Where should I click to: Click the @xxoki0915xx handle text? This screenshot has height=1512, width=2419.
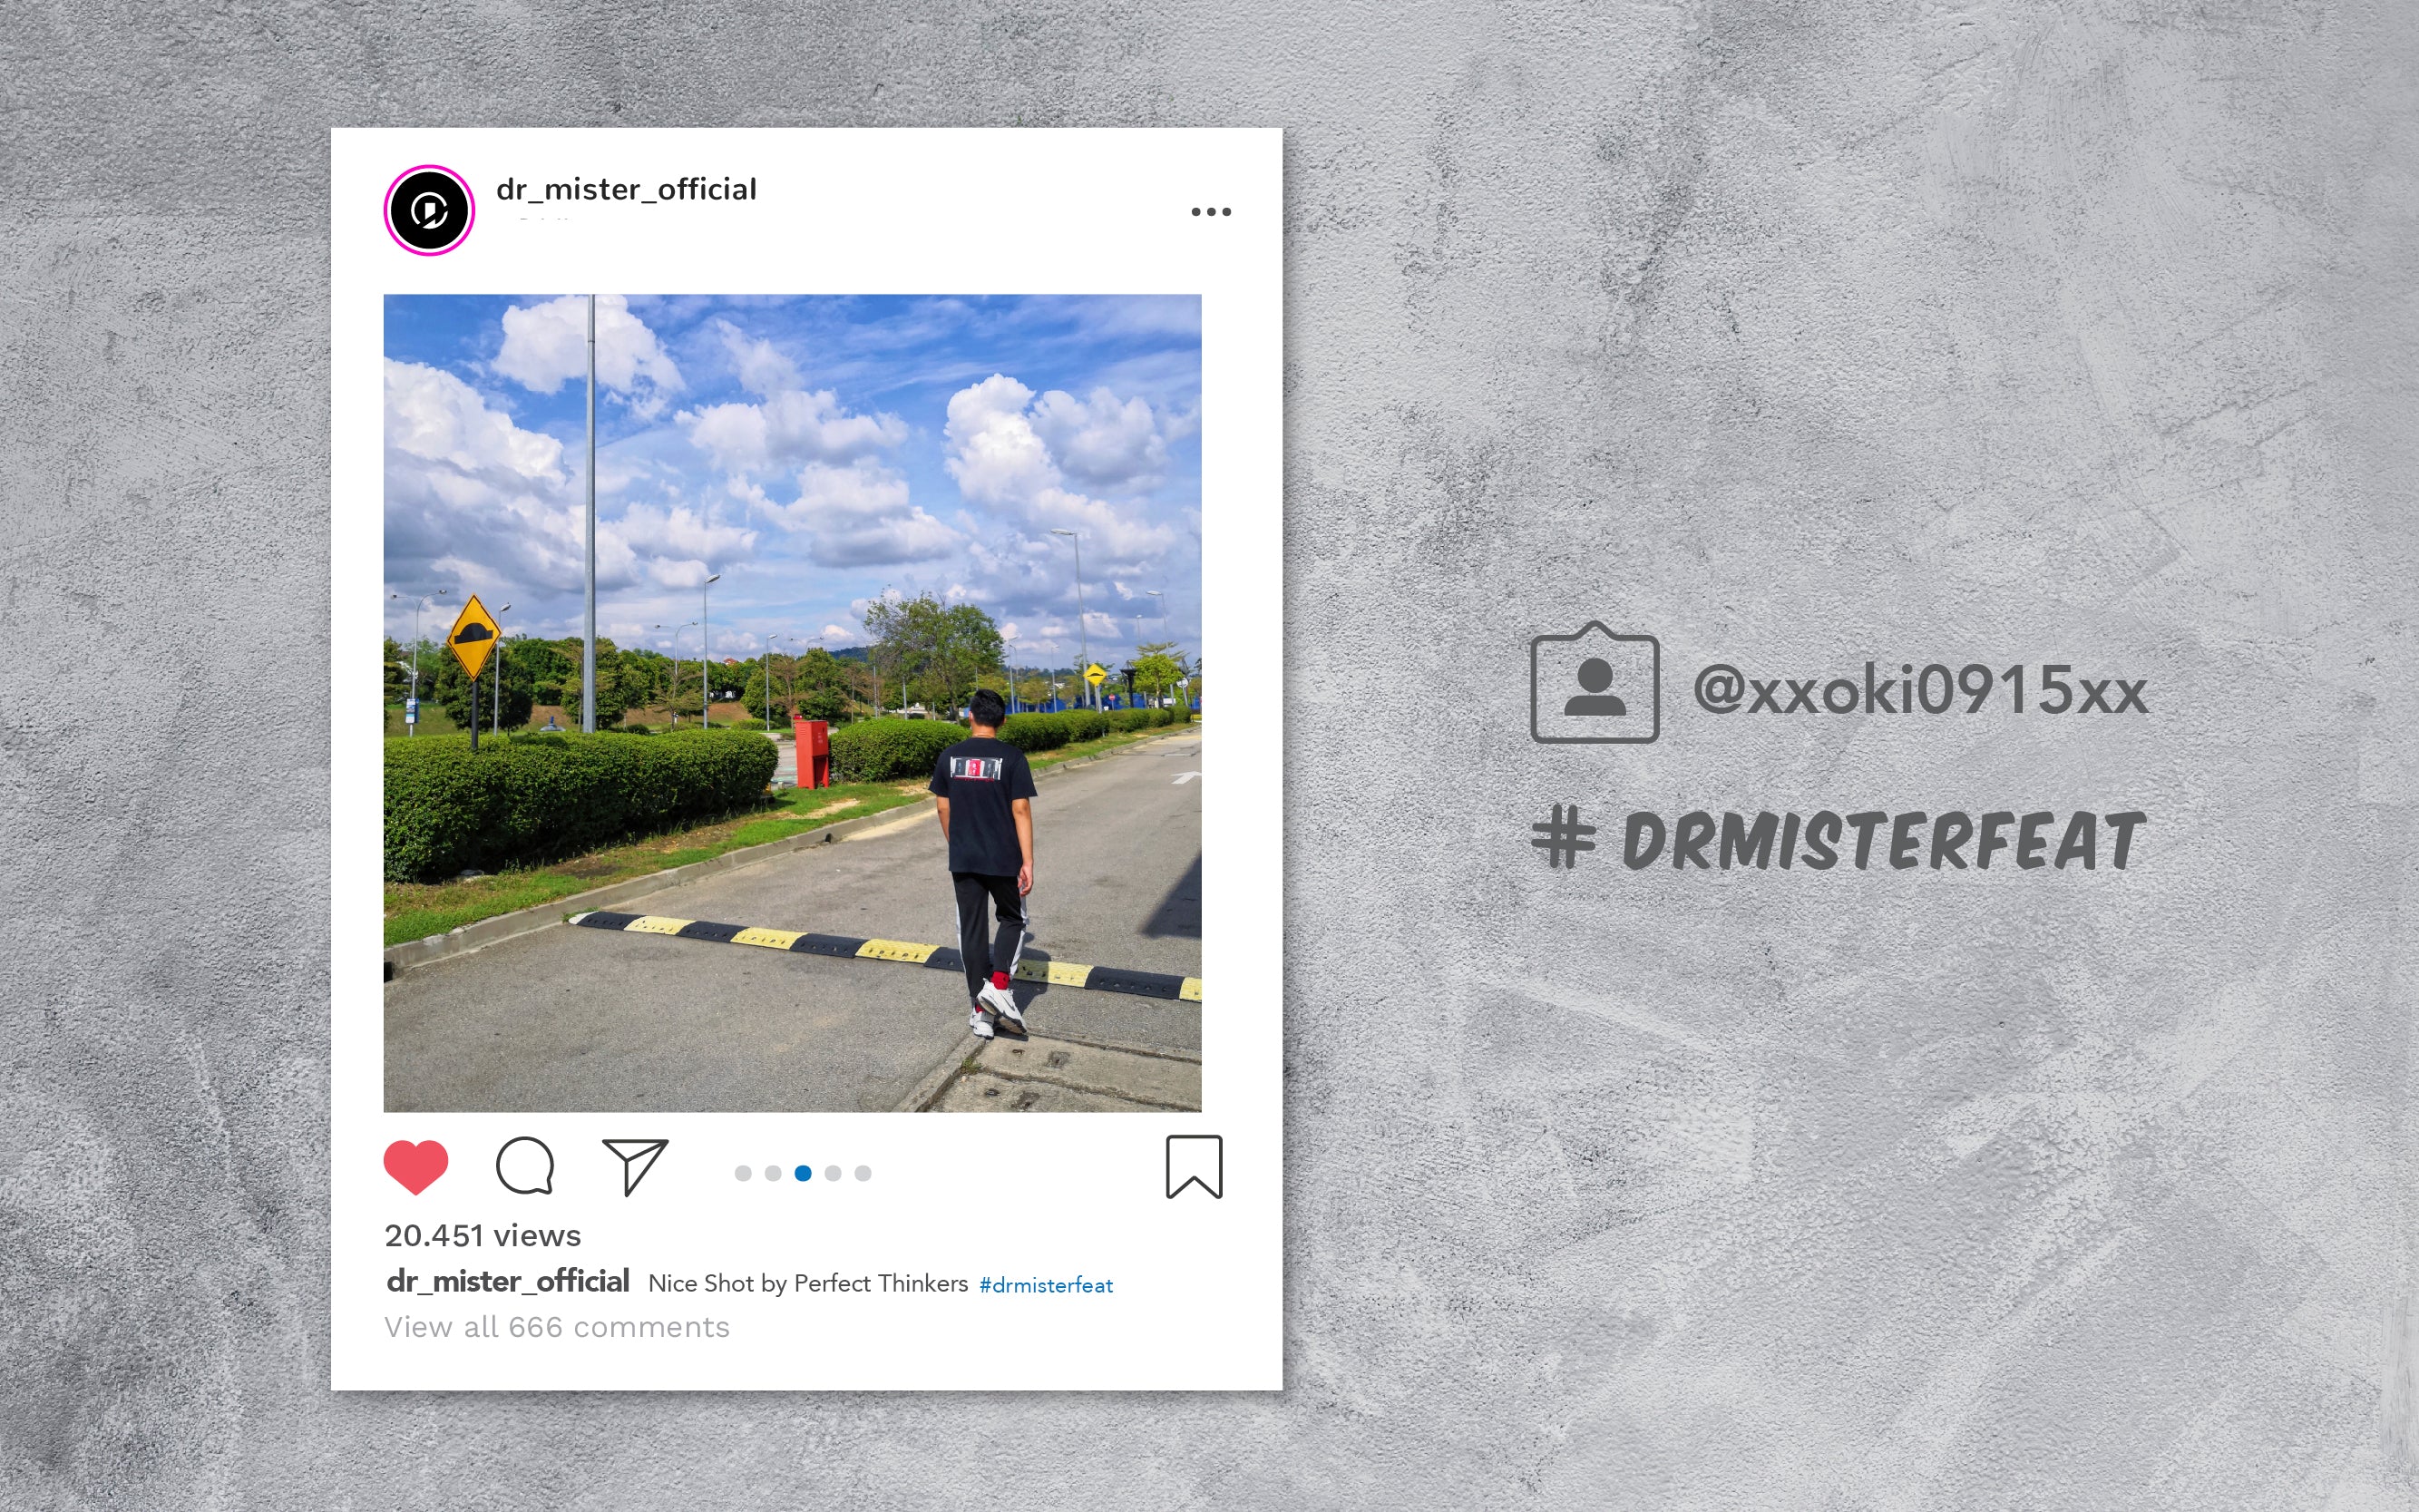[x=1920, y=690]
